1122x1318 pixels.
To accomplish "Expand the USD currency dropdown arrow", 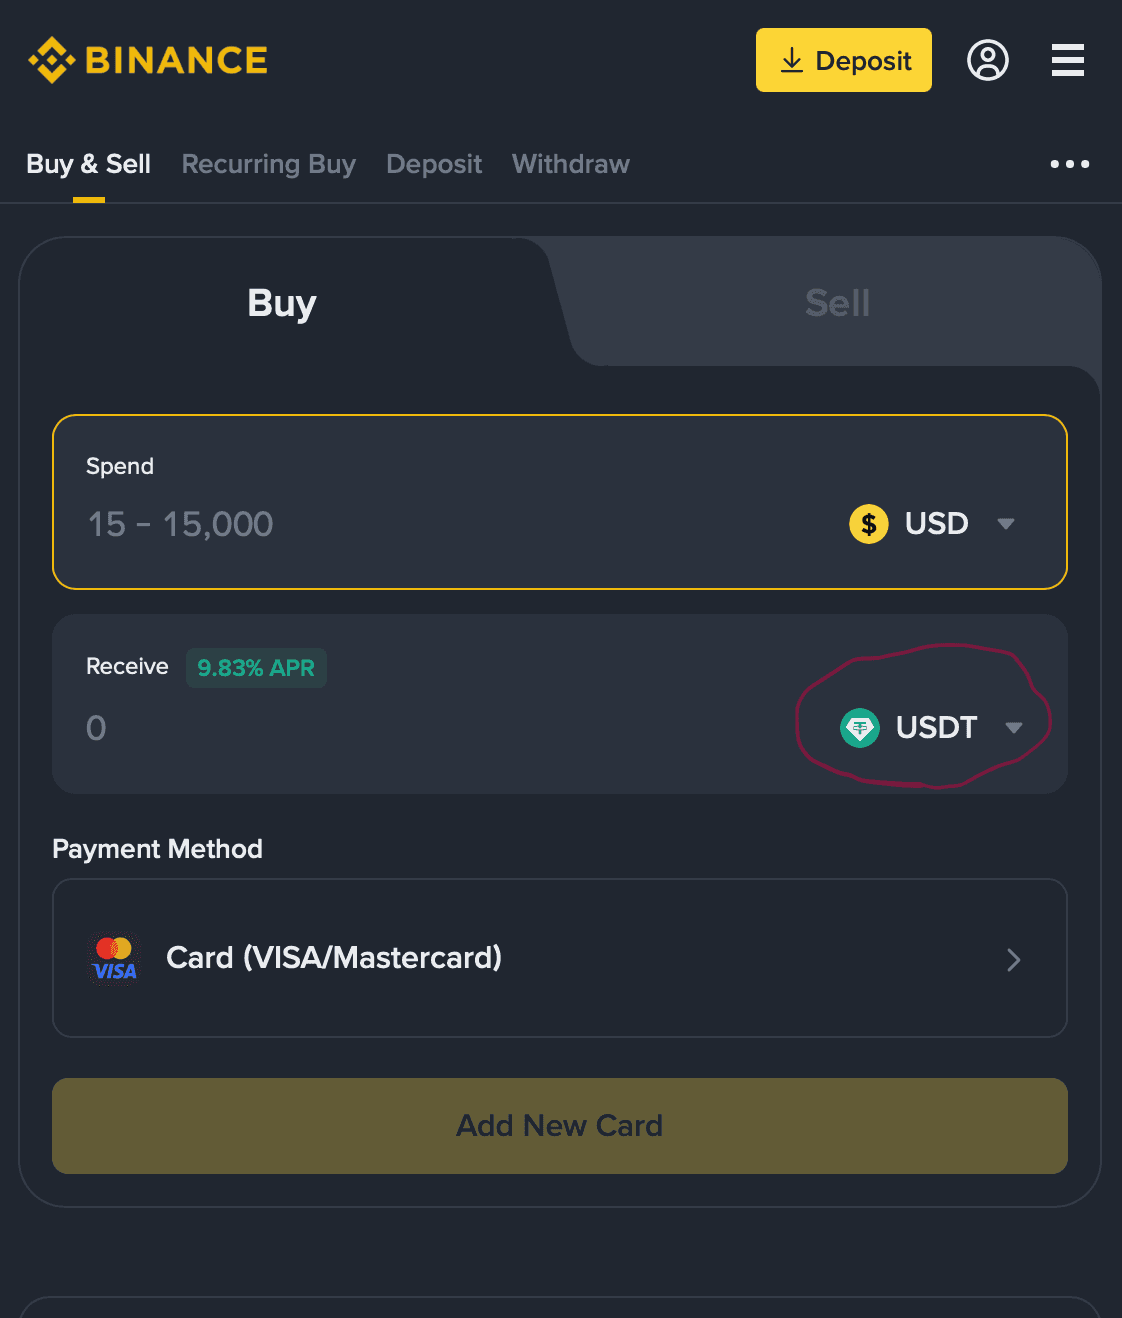I will pyautogui.click(x=1006, y=524).
